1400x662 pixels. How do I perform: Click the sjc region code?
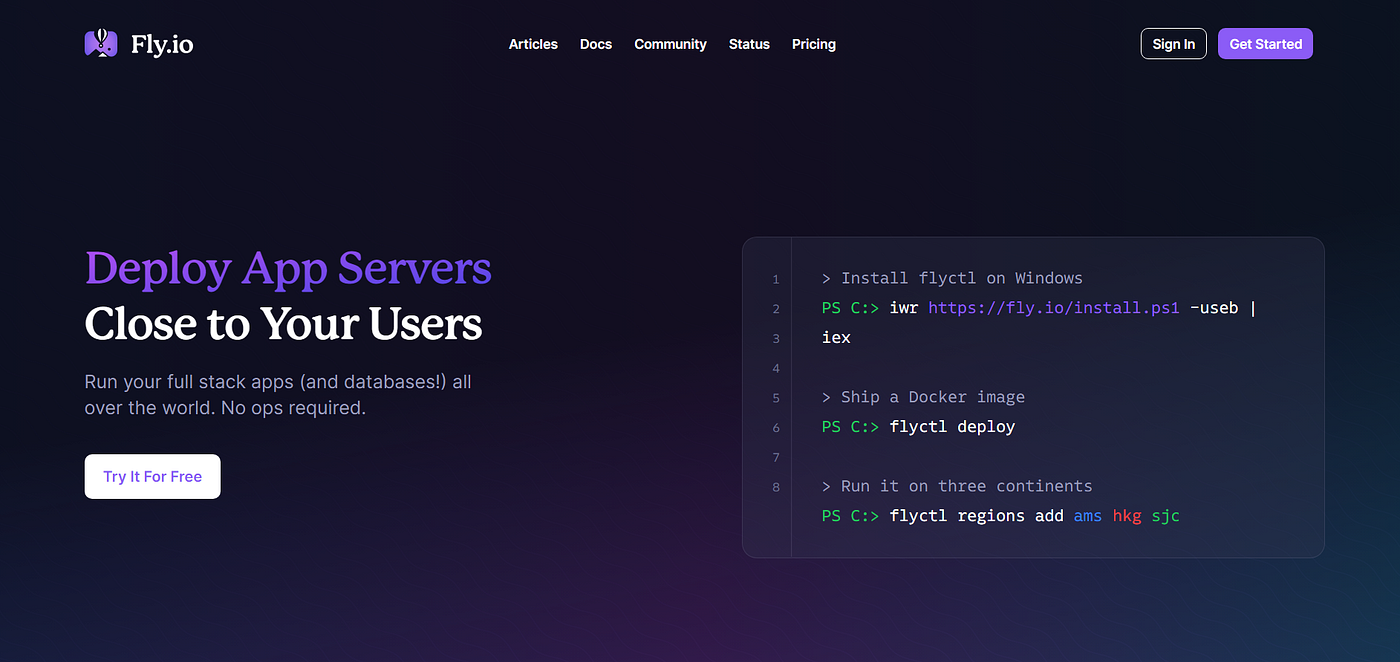(1166, 516)
